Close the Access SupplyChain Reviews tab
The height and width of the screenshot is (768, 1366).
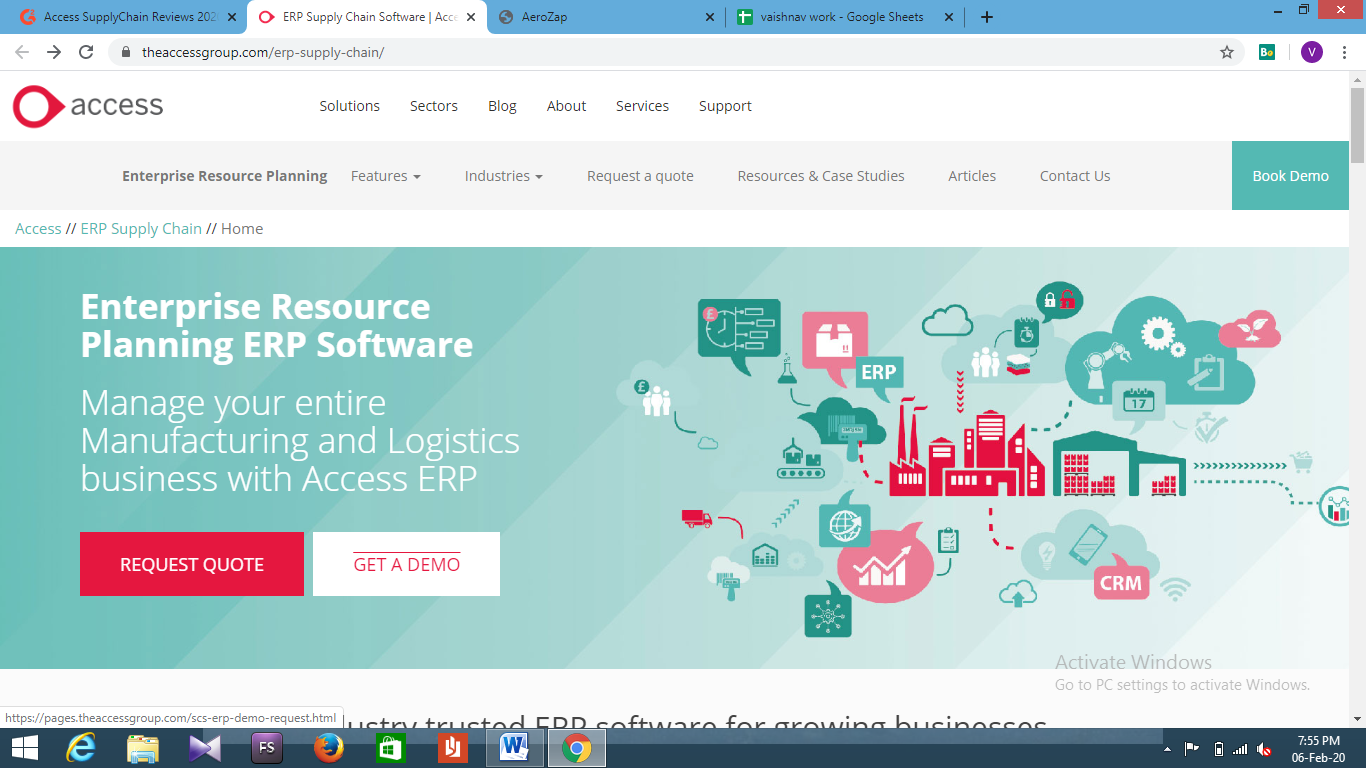tap(233, 17)
